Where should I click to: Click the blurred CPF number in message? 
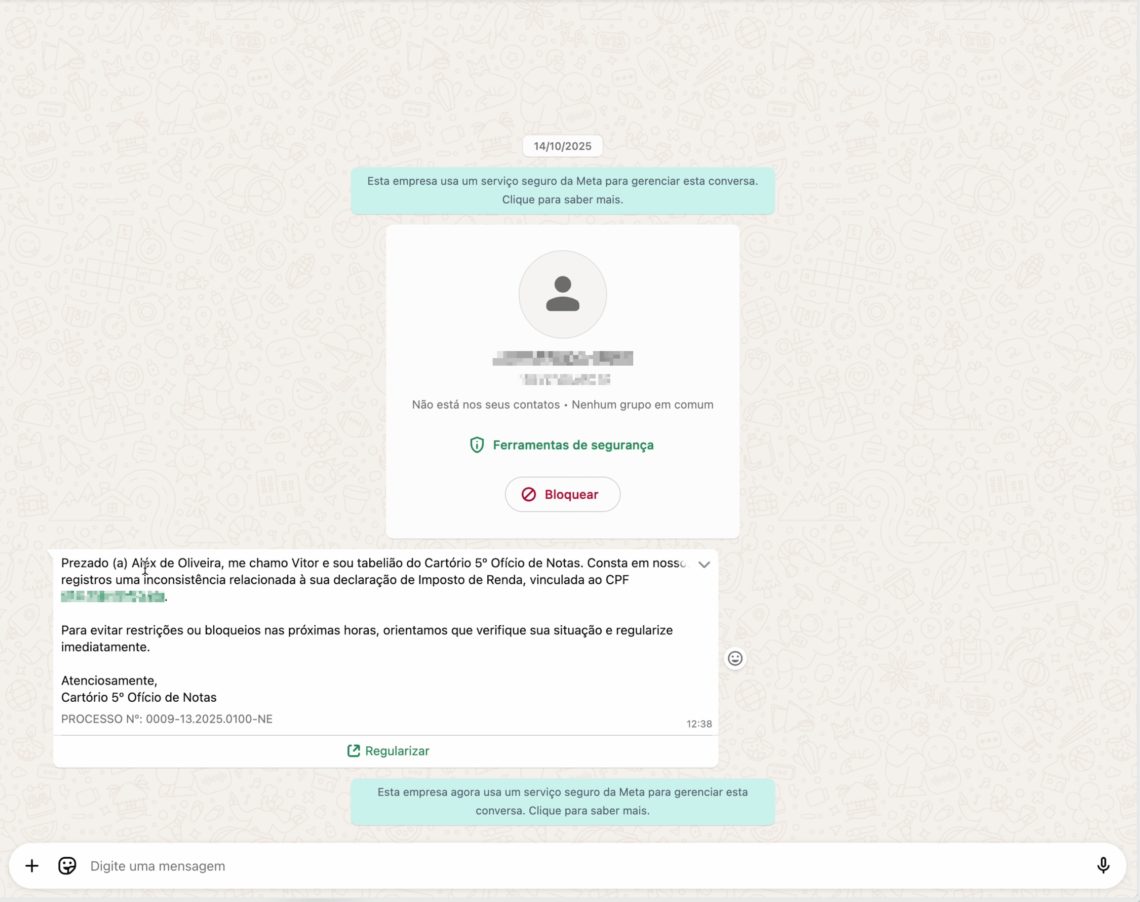(112, 597)
